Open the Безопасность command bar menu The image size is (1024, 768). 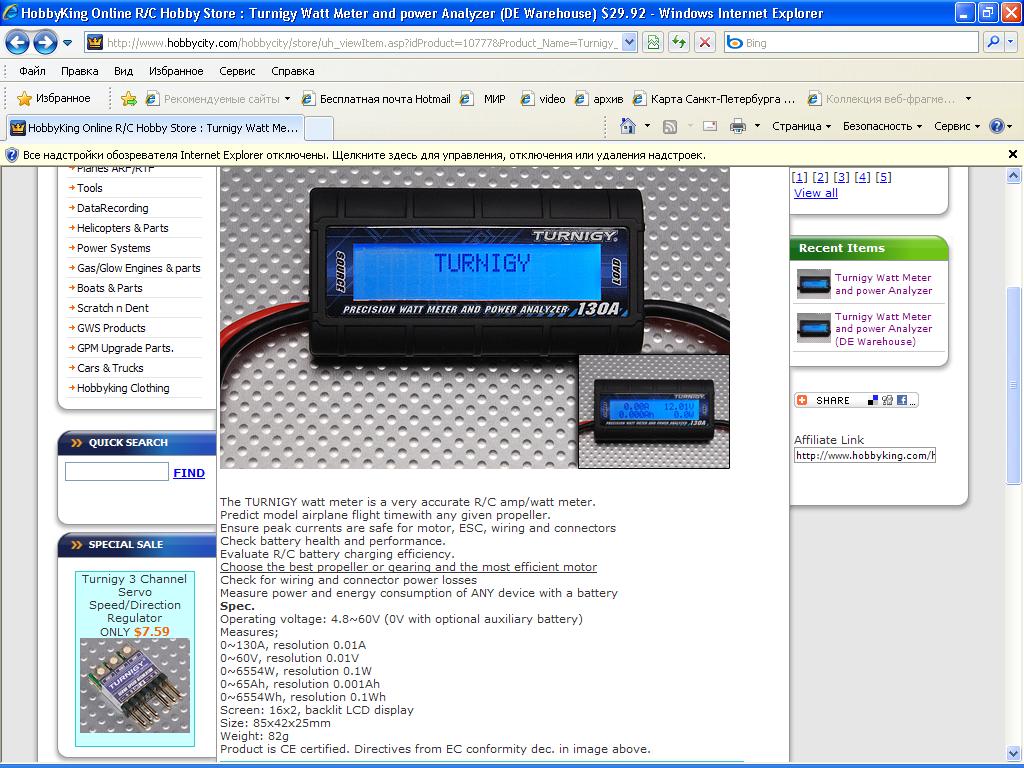(882, 126)
